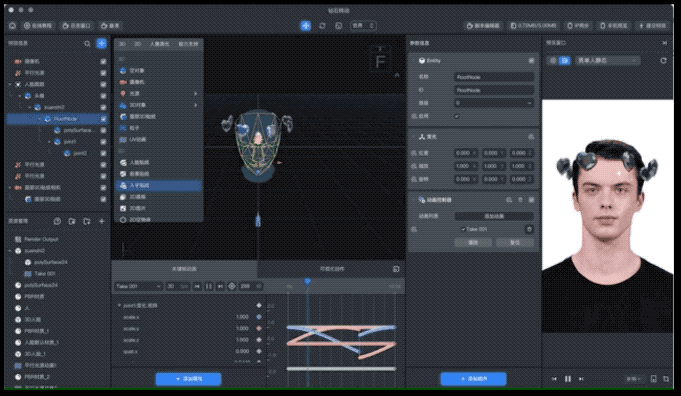Select the rotate tool icon in toolbar
Screen dimensions: 681x396
322,26
